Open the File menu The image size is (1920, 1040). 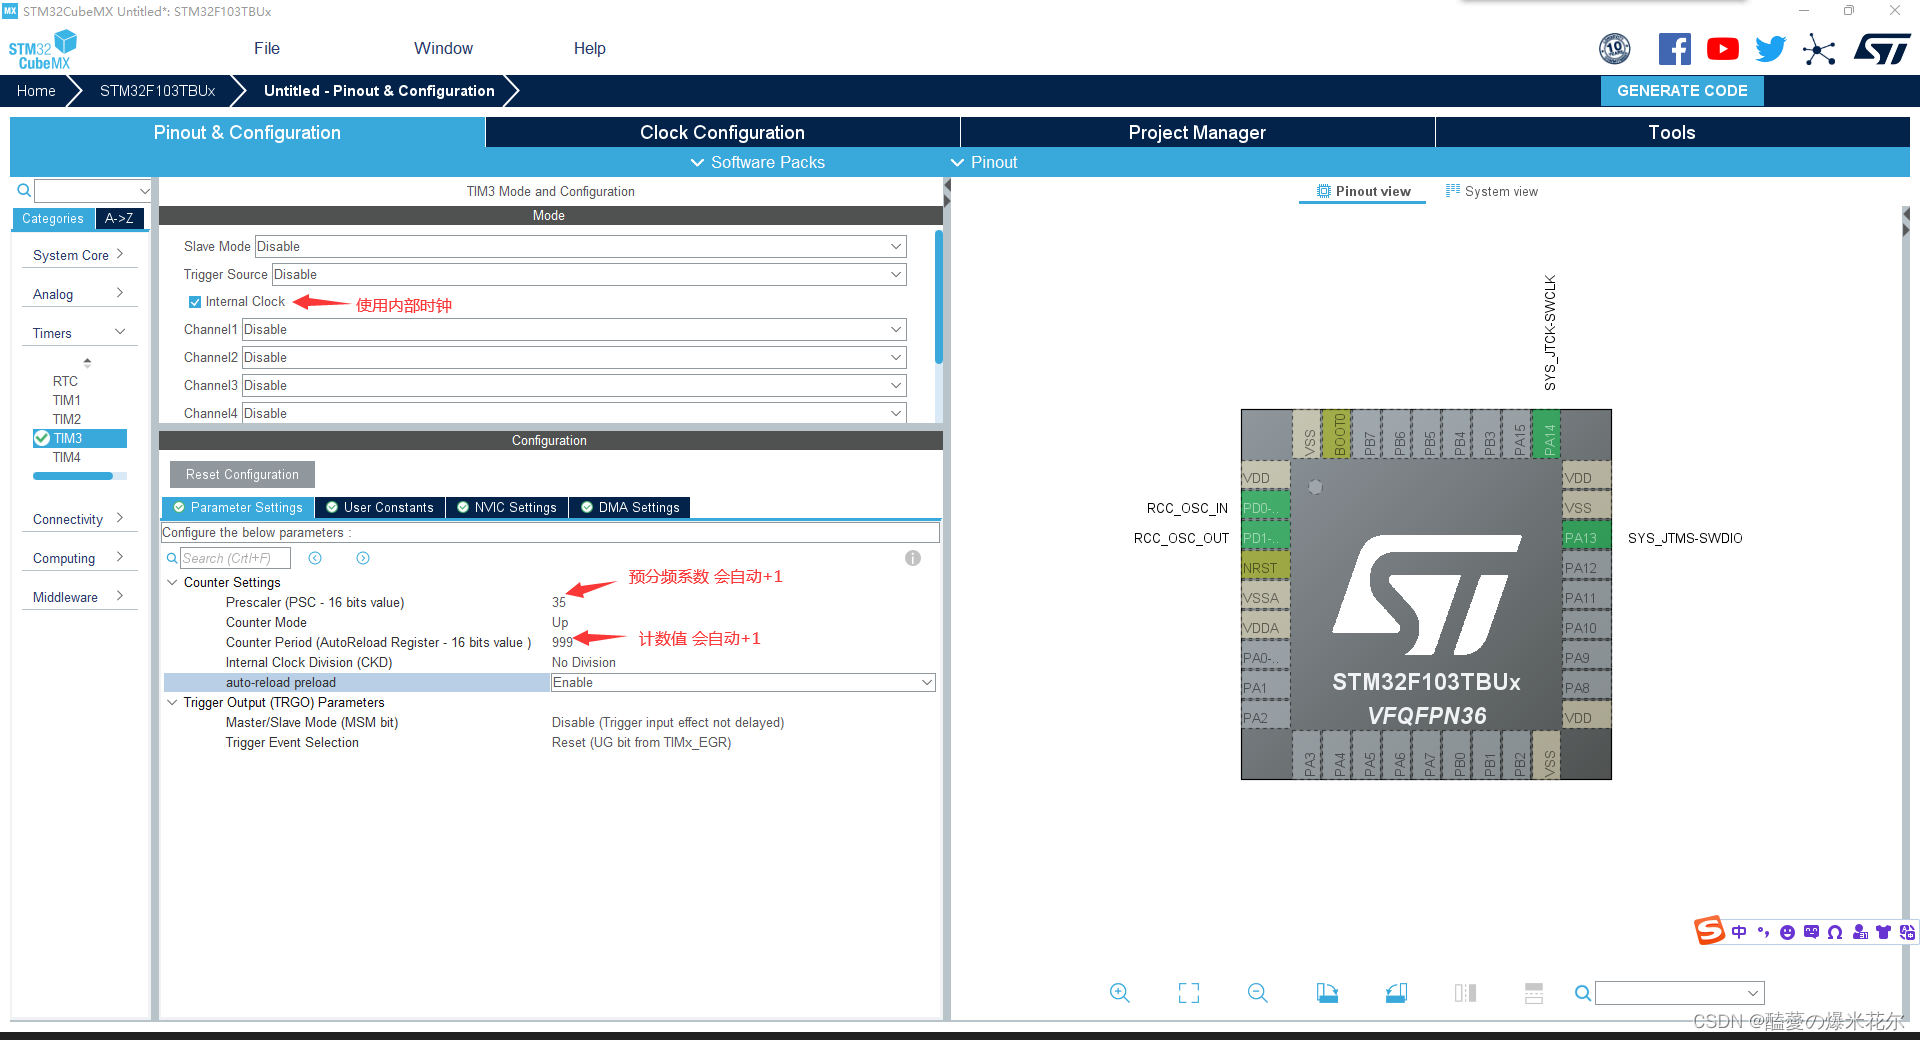[x=267, y=48]
